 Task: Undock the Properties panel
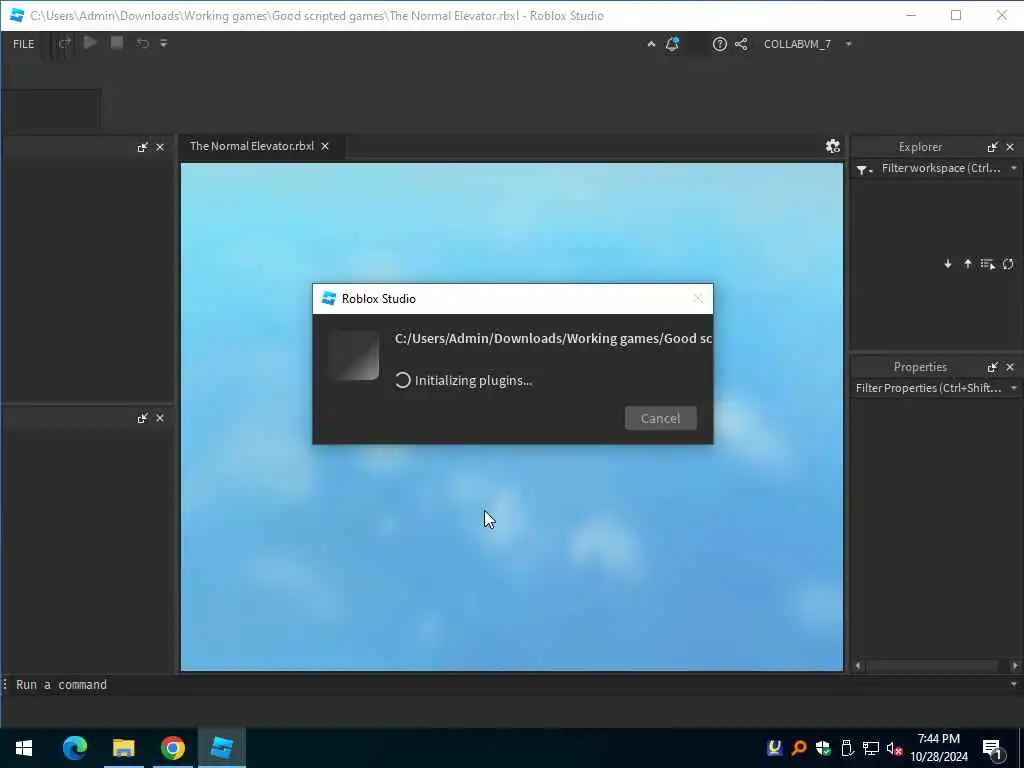(x=993, y=368)
